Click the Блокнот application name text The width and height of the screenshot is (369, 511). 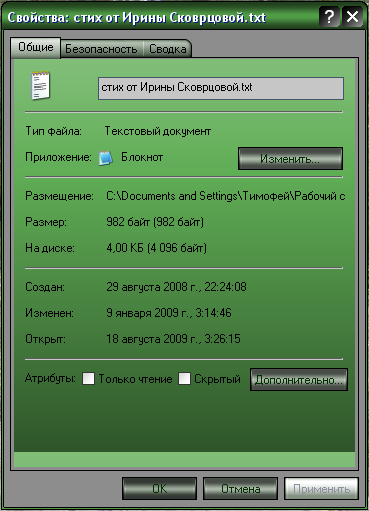142,157
